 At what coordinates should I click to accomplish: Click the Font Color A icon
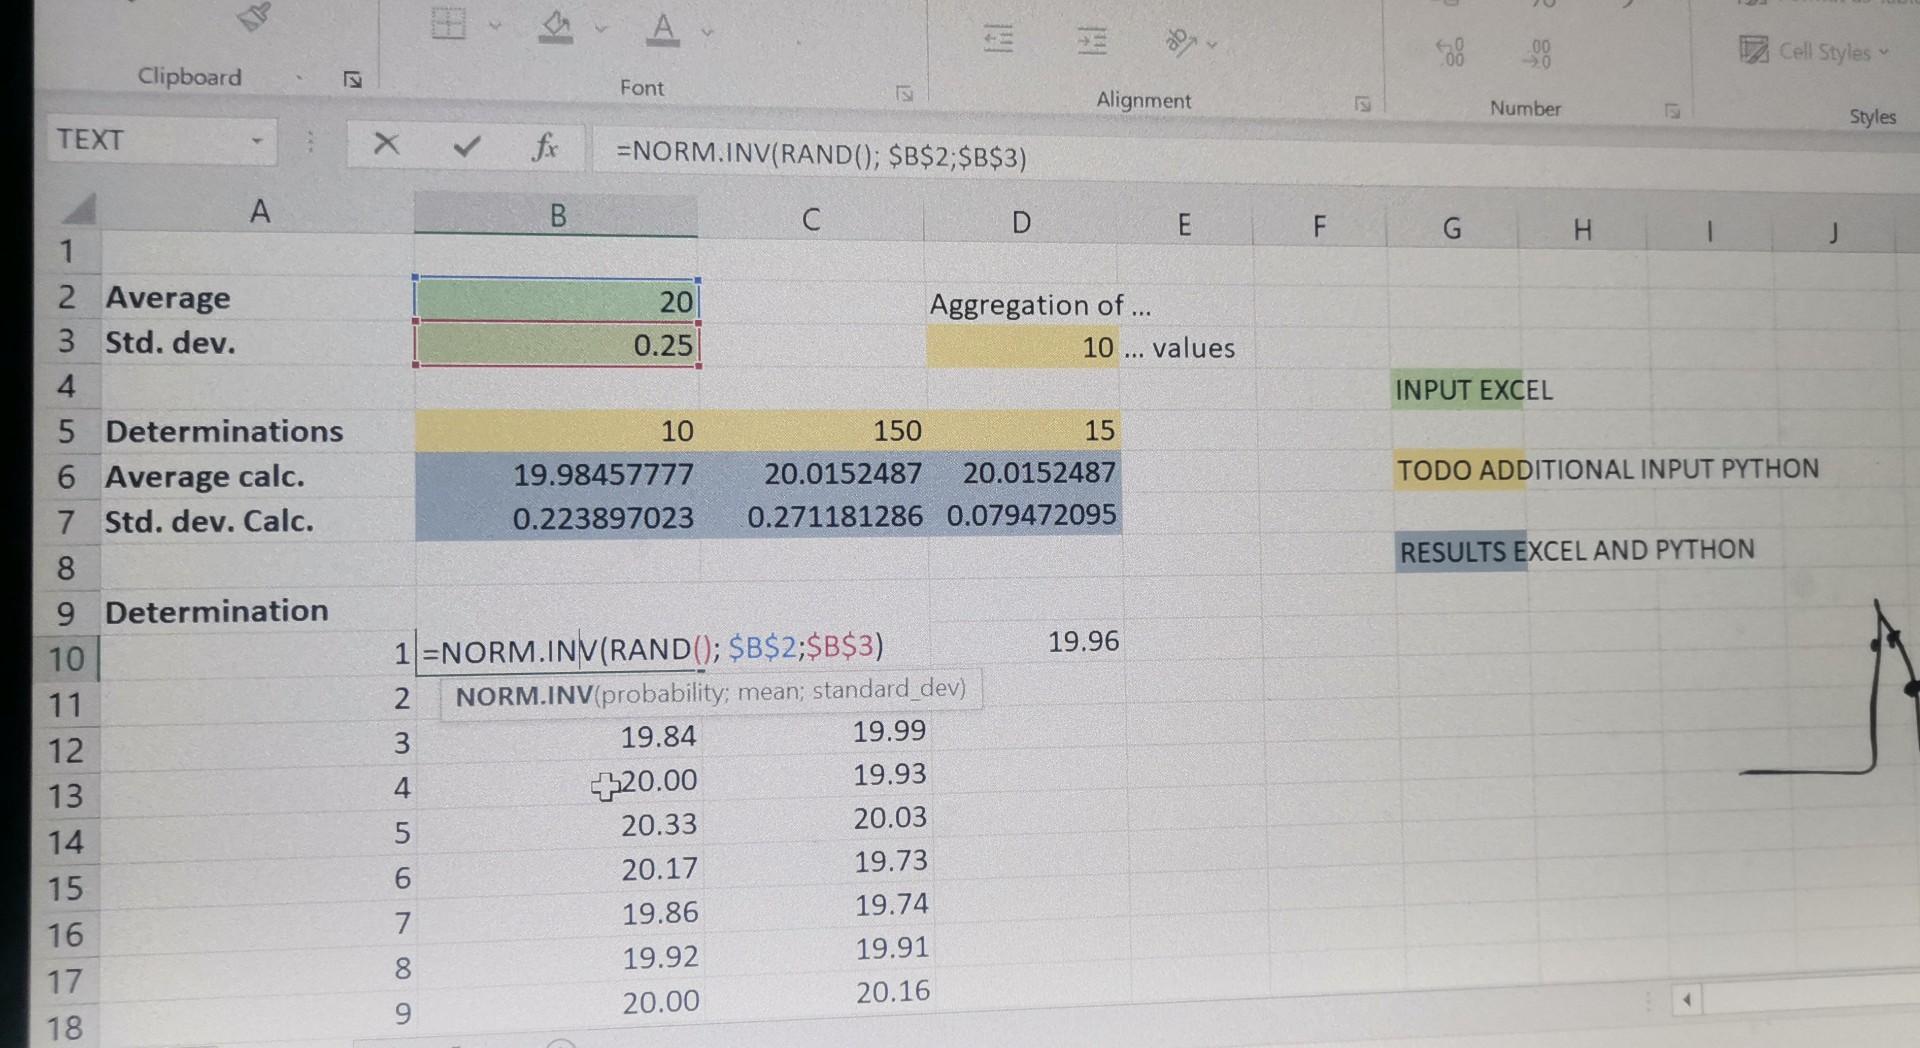click(x=662, y=29)
